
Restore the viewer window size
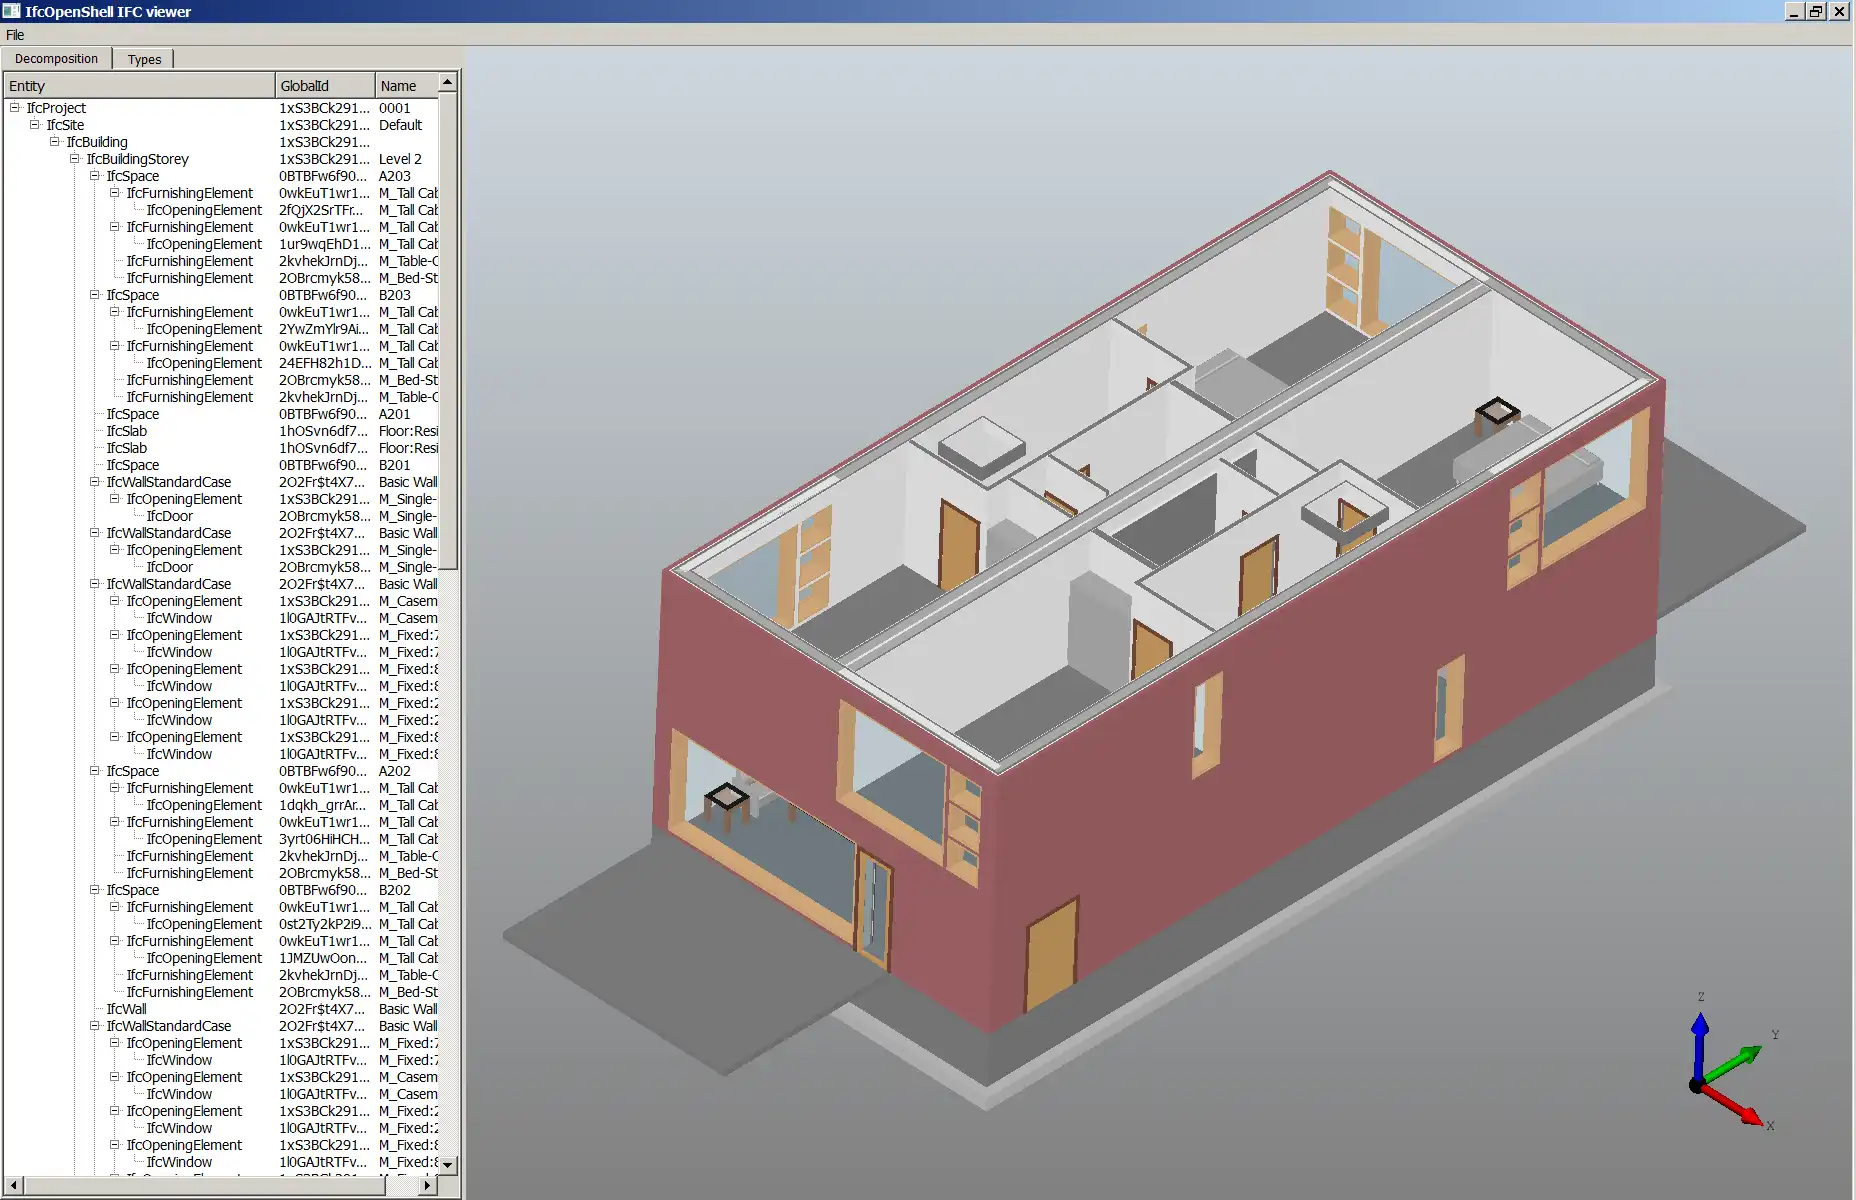coord(1816,11)
